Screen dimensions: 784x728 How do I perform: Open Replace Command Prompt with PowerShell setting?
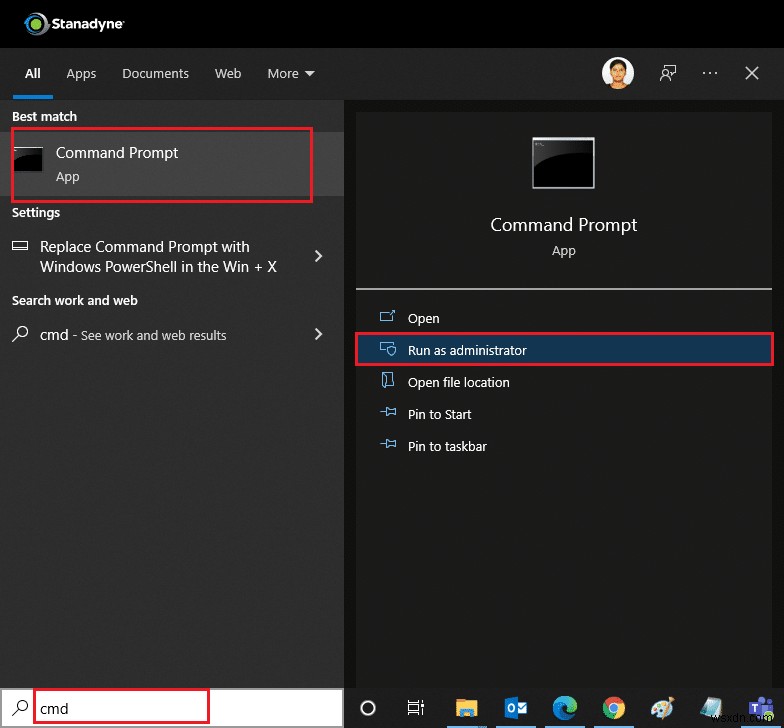click(x=158, y=256)
